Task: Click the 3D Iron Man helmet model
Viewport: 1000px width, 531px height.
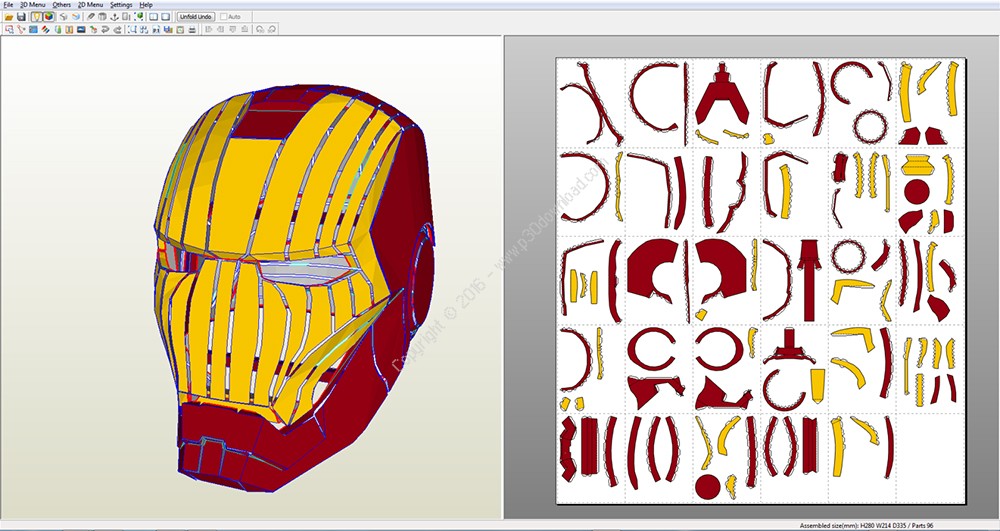Action: coord(293,287)
